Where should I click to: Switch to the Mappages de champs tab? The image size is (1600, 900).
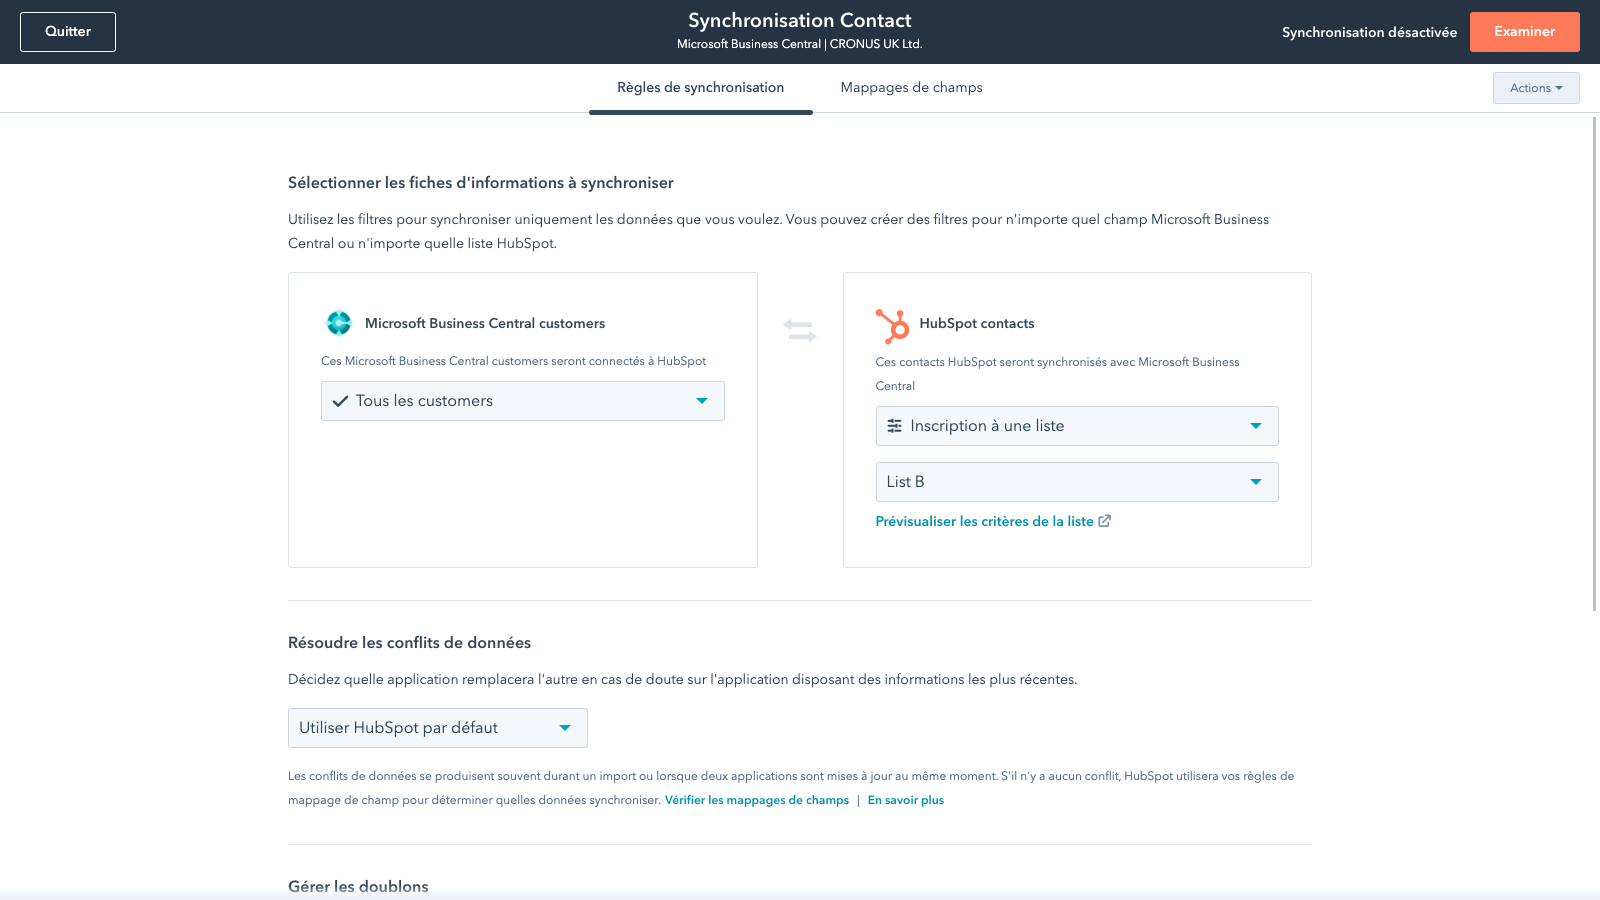click(x=911, y=88)
